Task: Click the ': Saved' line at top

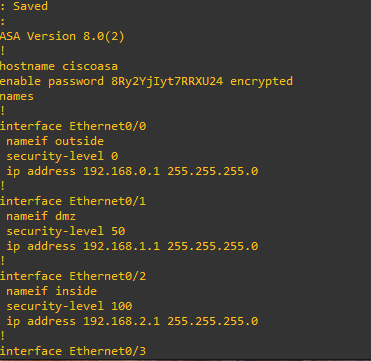Action: (x=24, y=6)
